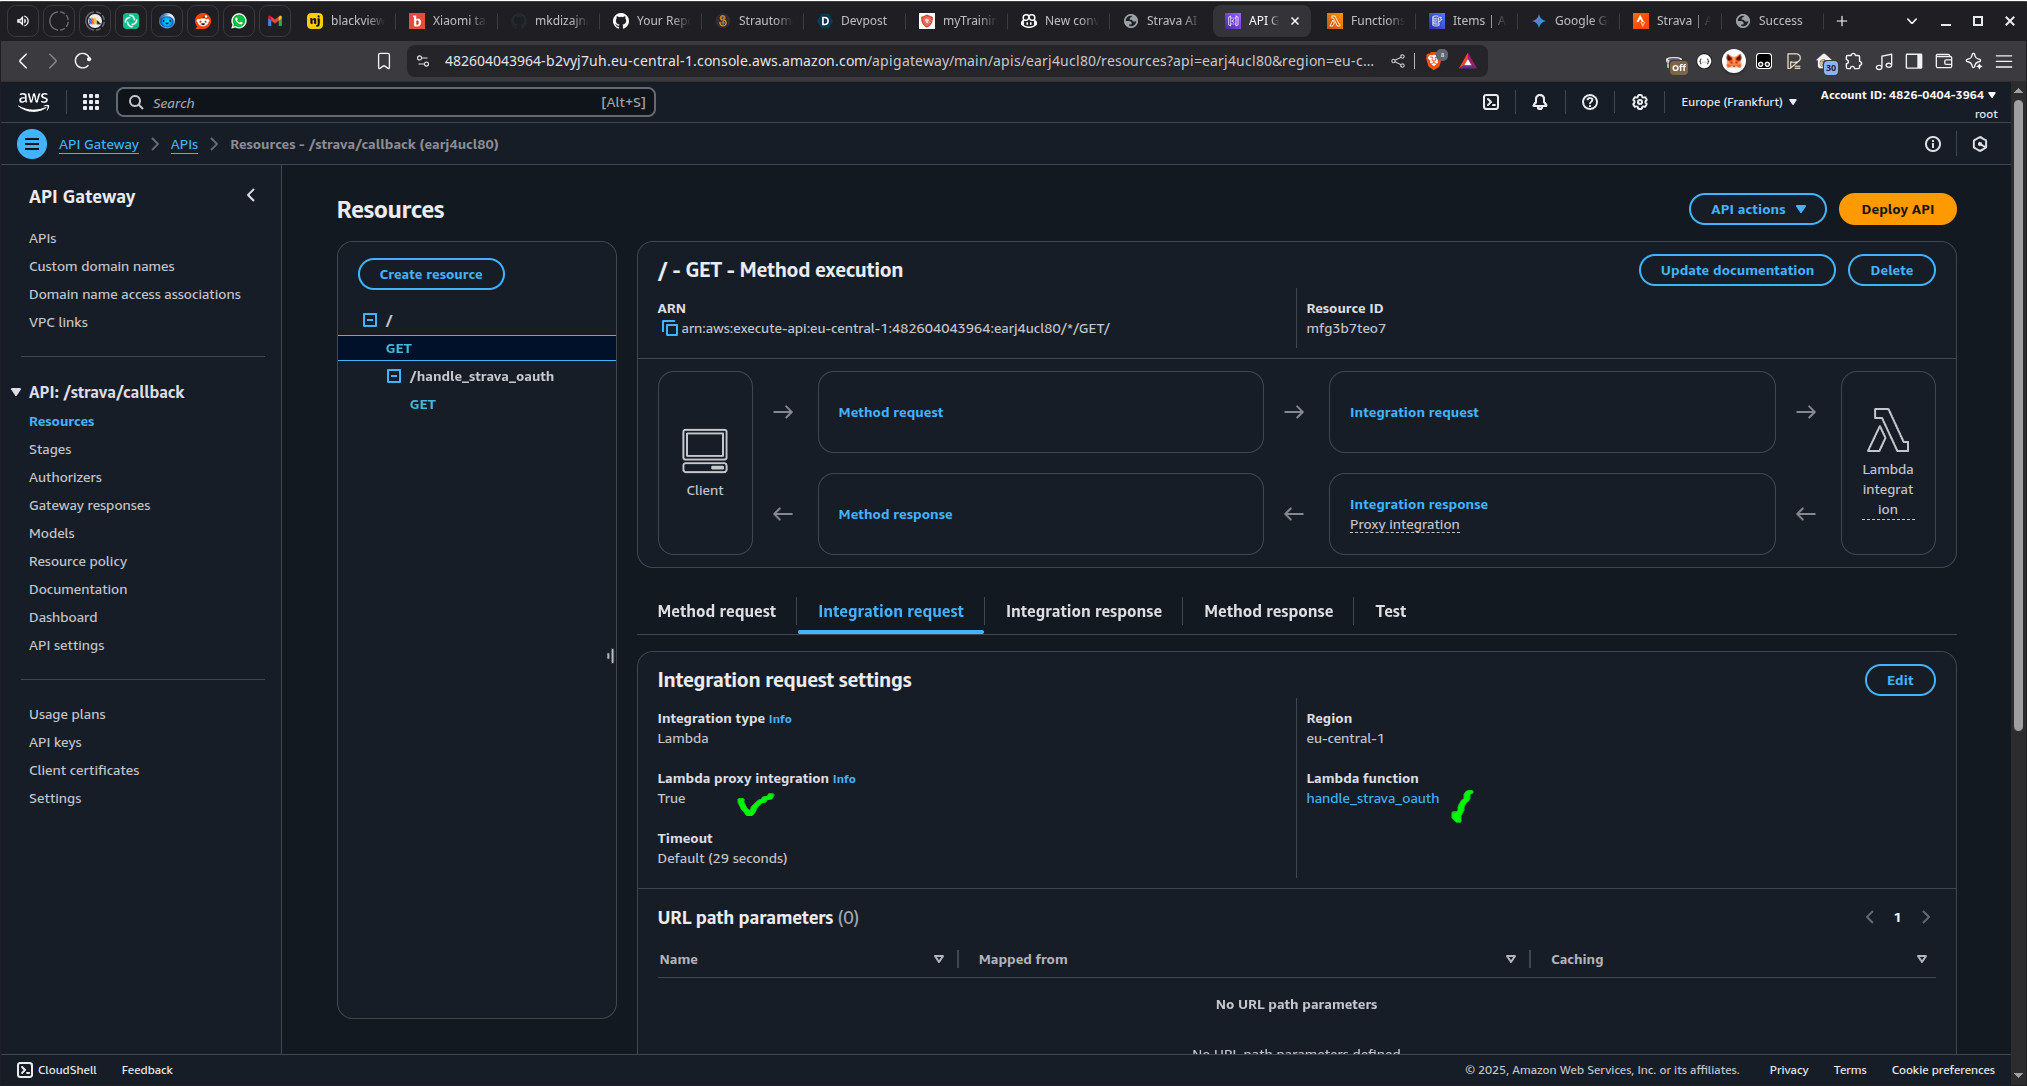
Task: Open AWS CloudShell icon in top bar
Action: pyautogui.click(x=1491, y=102)
